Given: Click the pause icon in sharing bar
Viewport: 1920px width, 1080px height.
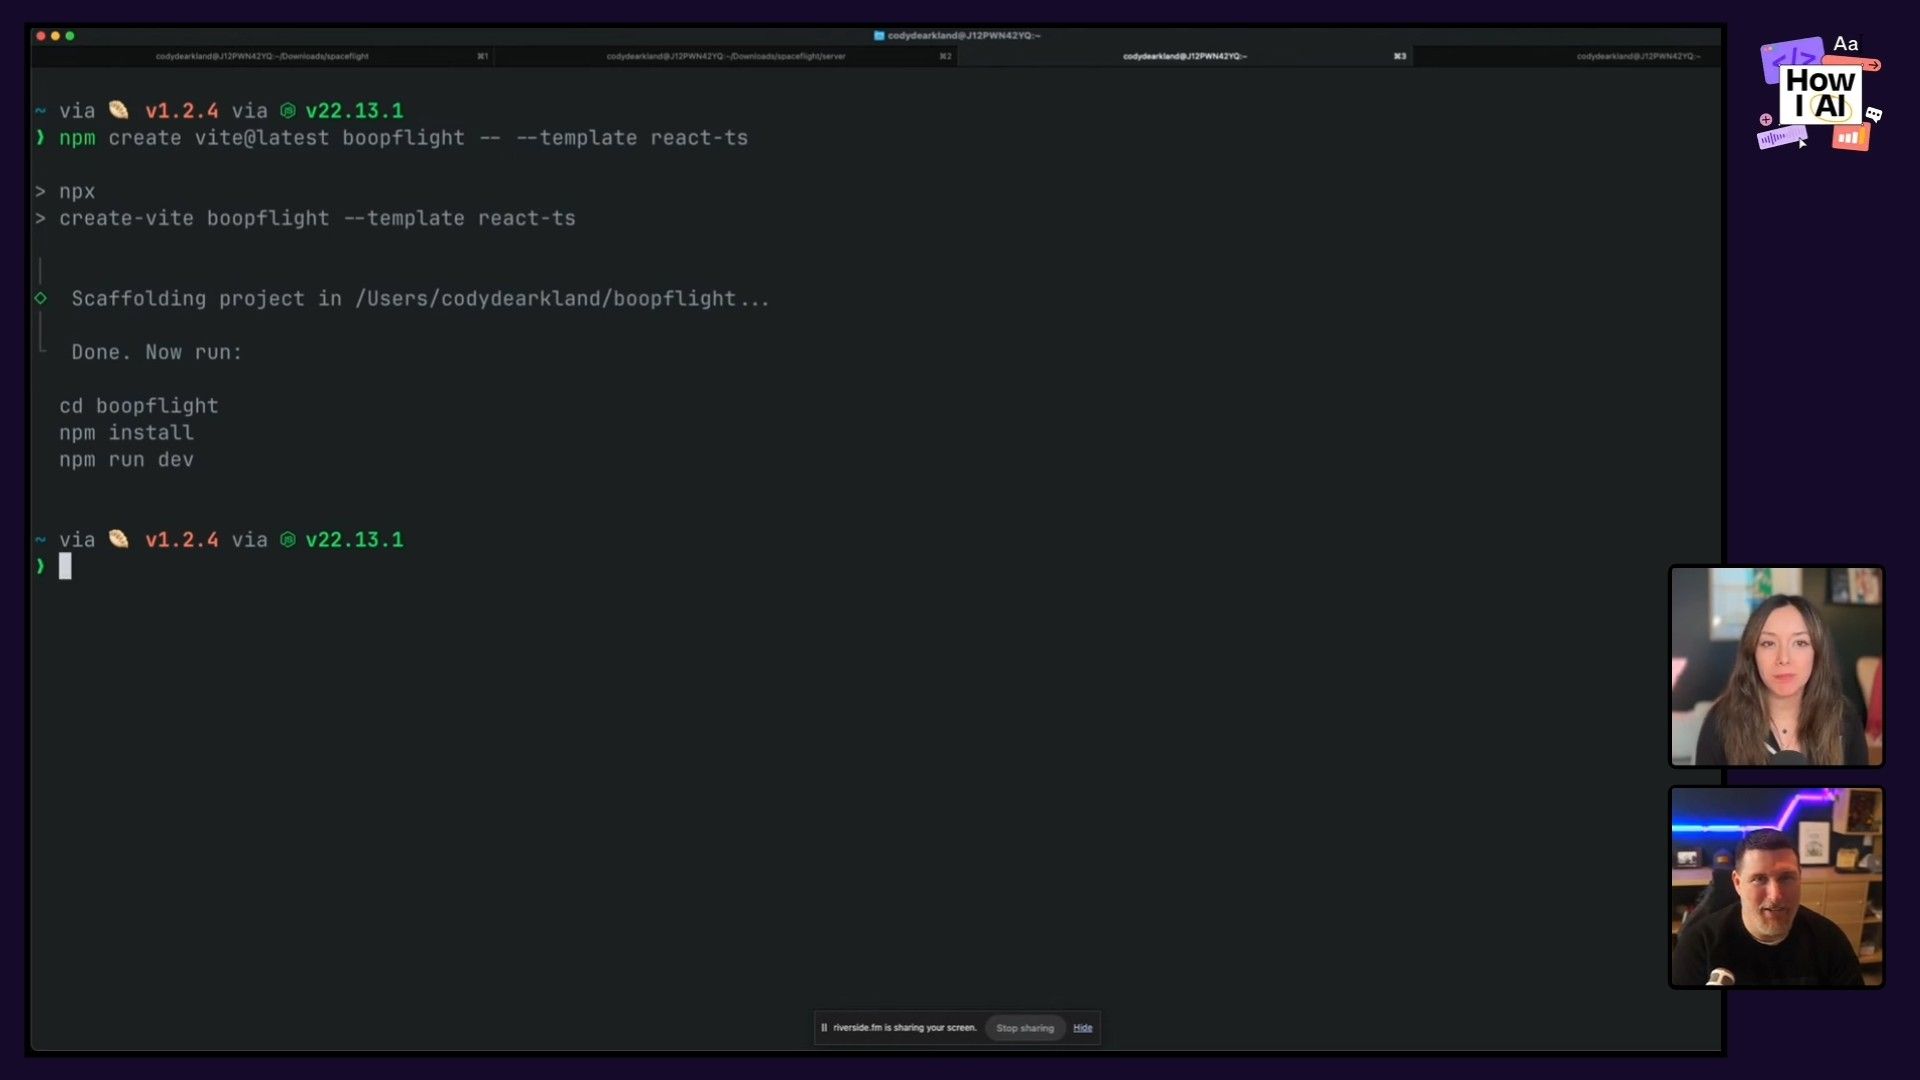Looking at the screenshot, I should pos(824,1028).
